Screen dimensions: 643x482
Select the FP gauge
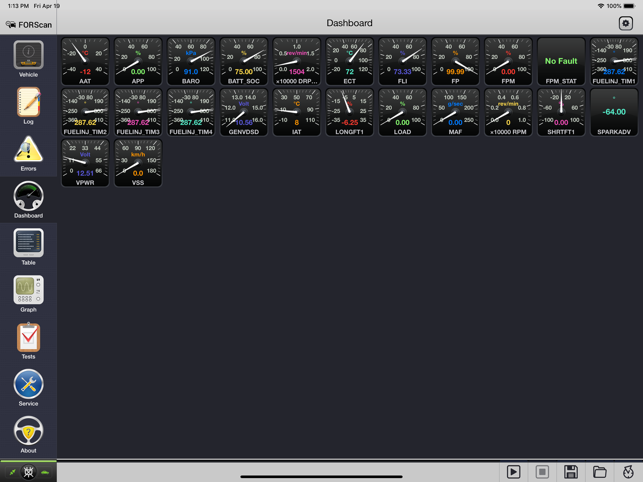pos(456,62)
